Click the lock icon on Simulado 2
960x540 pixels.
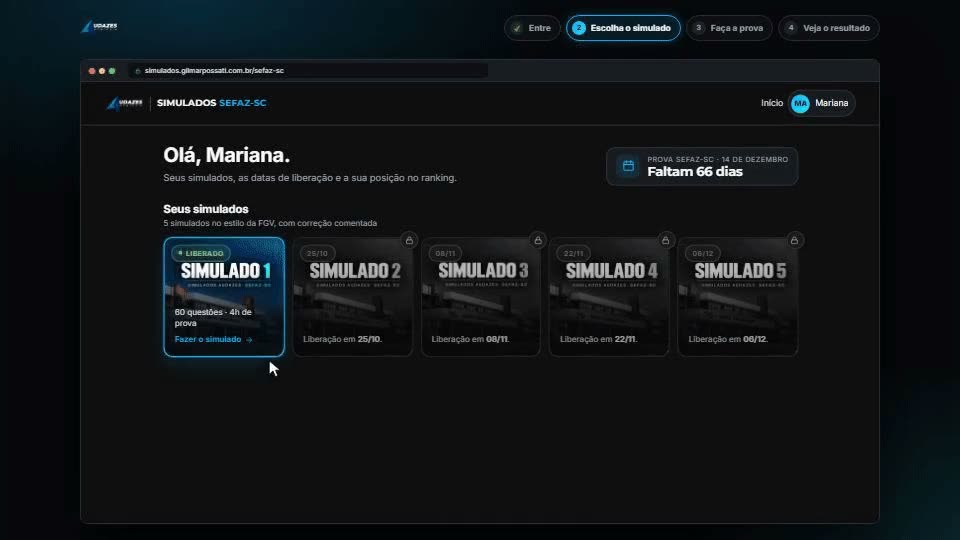[x=410, y=241]
